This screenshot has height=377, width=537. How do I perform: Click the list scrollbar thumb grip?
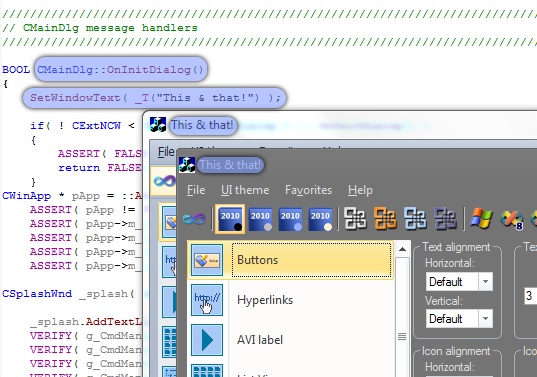tap(402, 337)
